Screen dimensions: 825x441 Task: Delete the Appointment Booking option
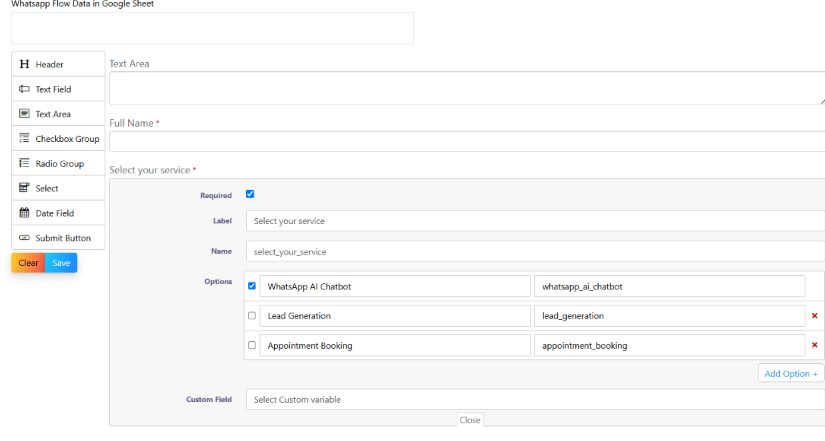point(814,345)
